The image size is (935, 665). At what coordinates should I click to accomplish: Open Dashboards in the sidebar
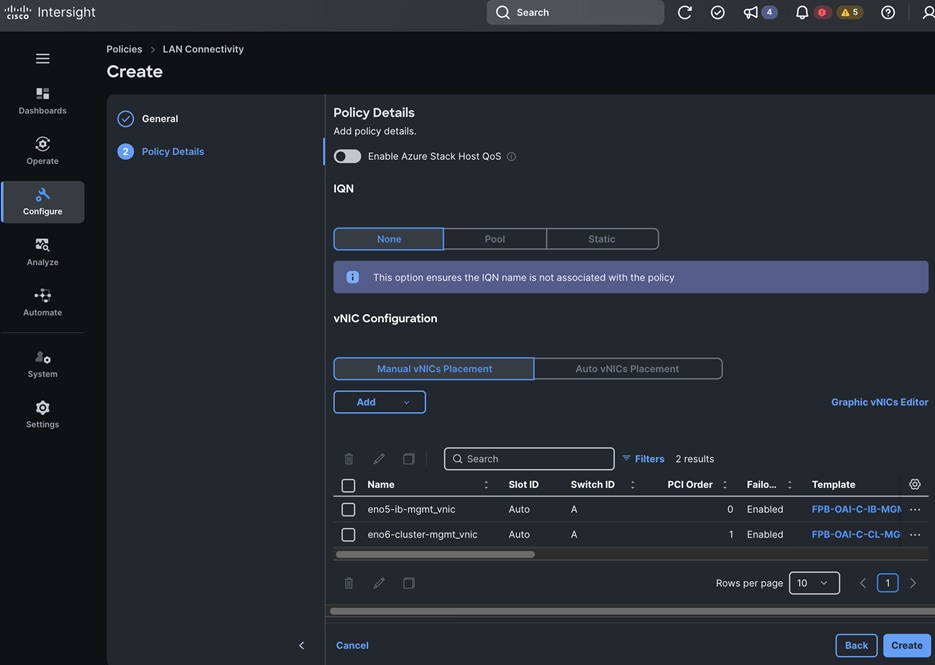pos(42,101)
